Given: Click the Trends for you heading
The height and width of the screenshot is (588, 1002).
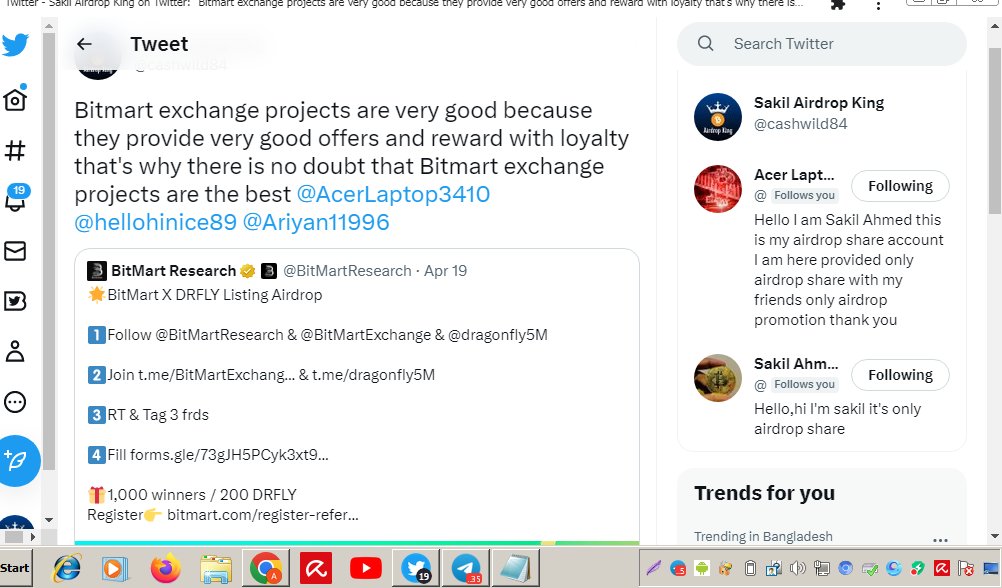Looking at the screenshot, I should (764, 493).
